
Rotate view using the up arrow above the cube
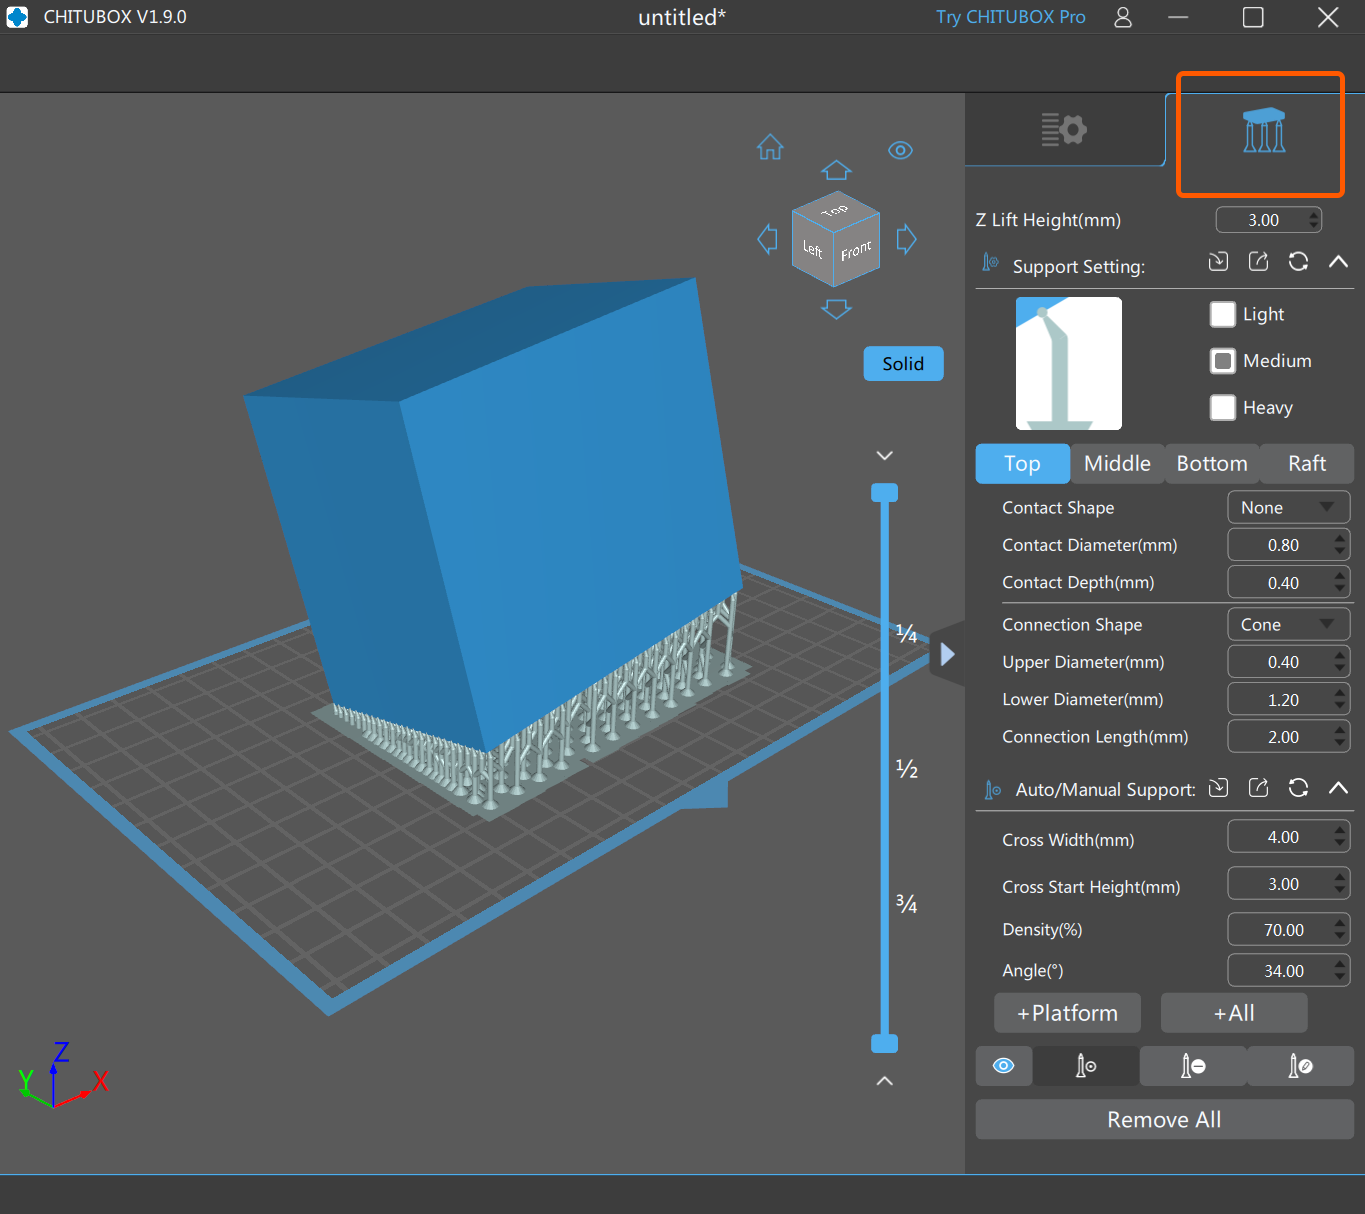[x=836, y=170]
